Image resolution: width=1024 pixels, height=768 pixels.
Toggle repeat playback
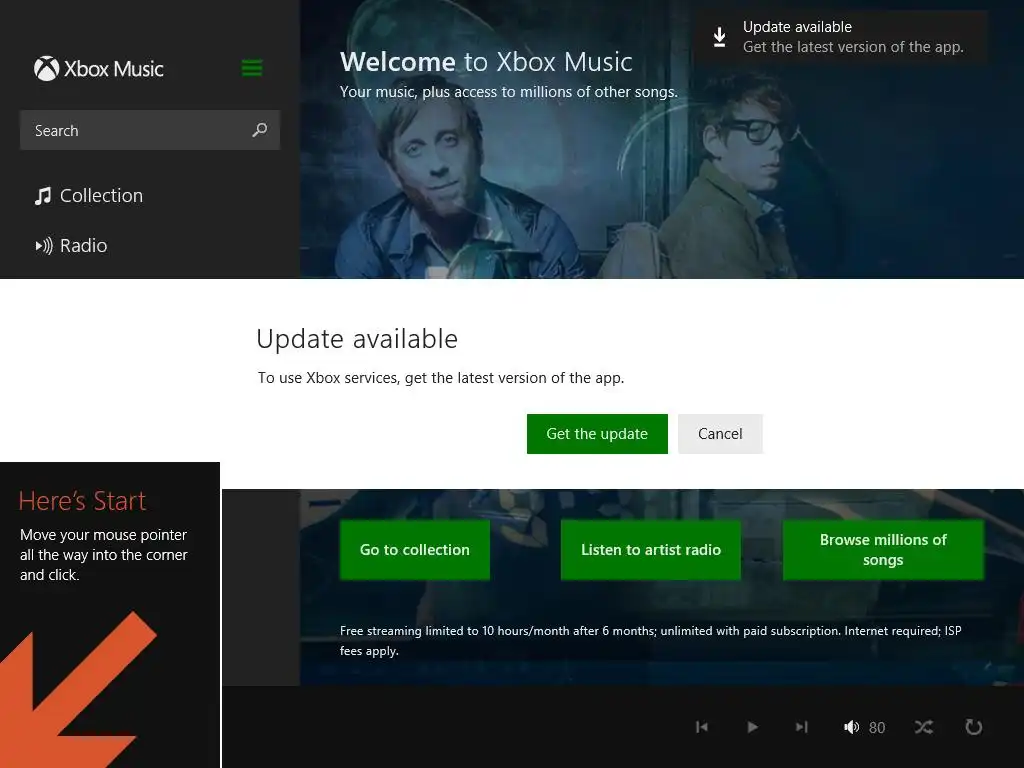974,727
